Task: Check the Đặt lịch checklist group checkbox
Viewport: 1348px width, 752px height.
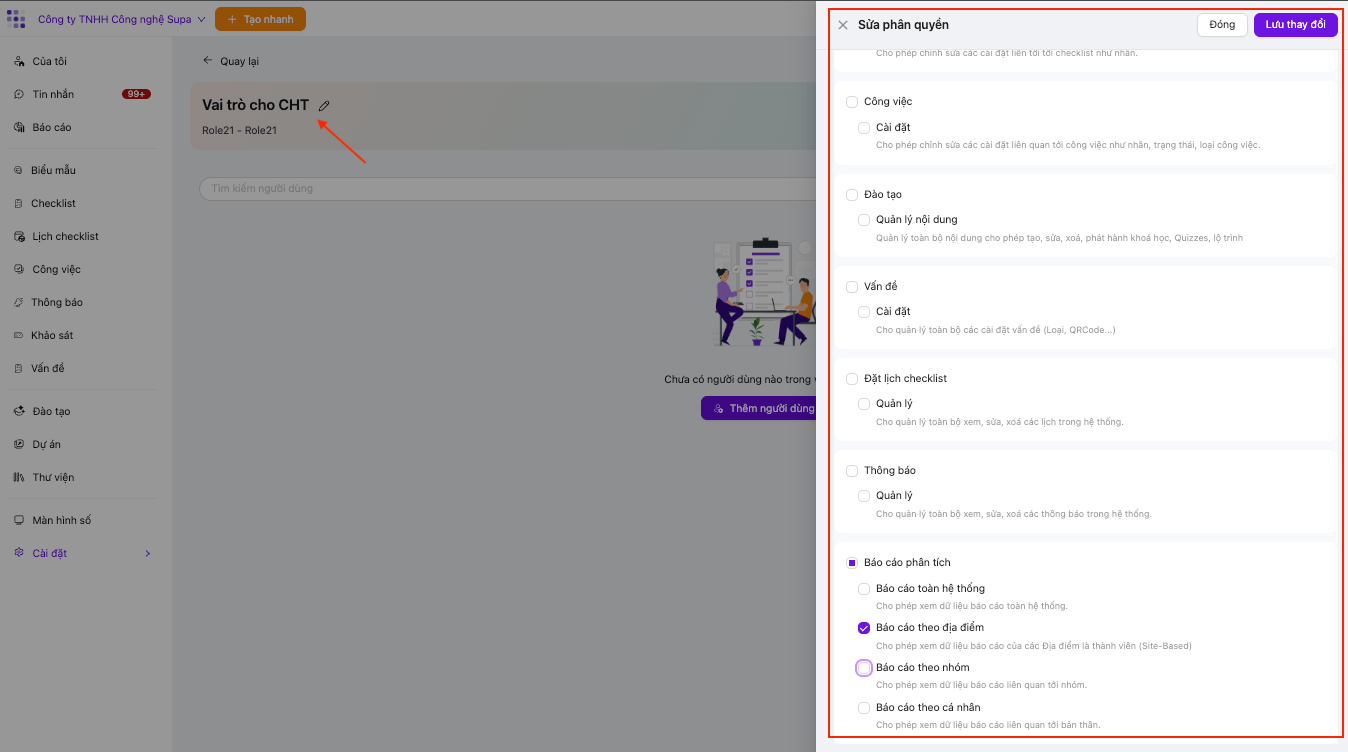Action: click(852, 379)
